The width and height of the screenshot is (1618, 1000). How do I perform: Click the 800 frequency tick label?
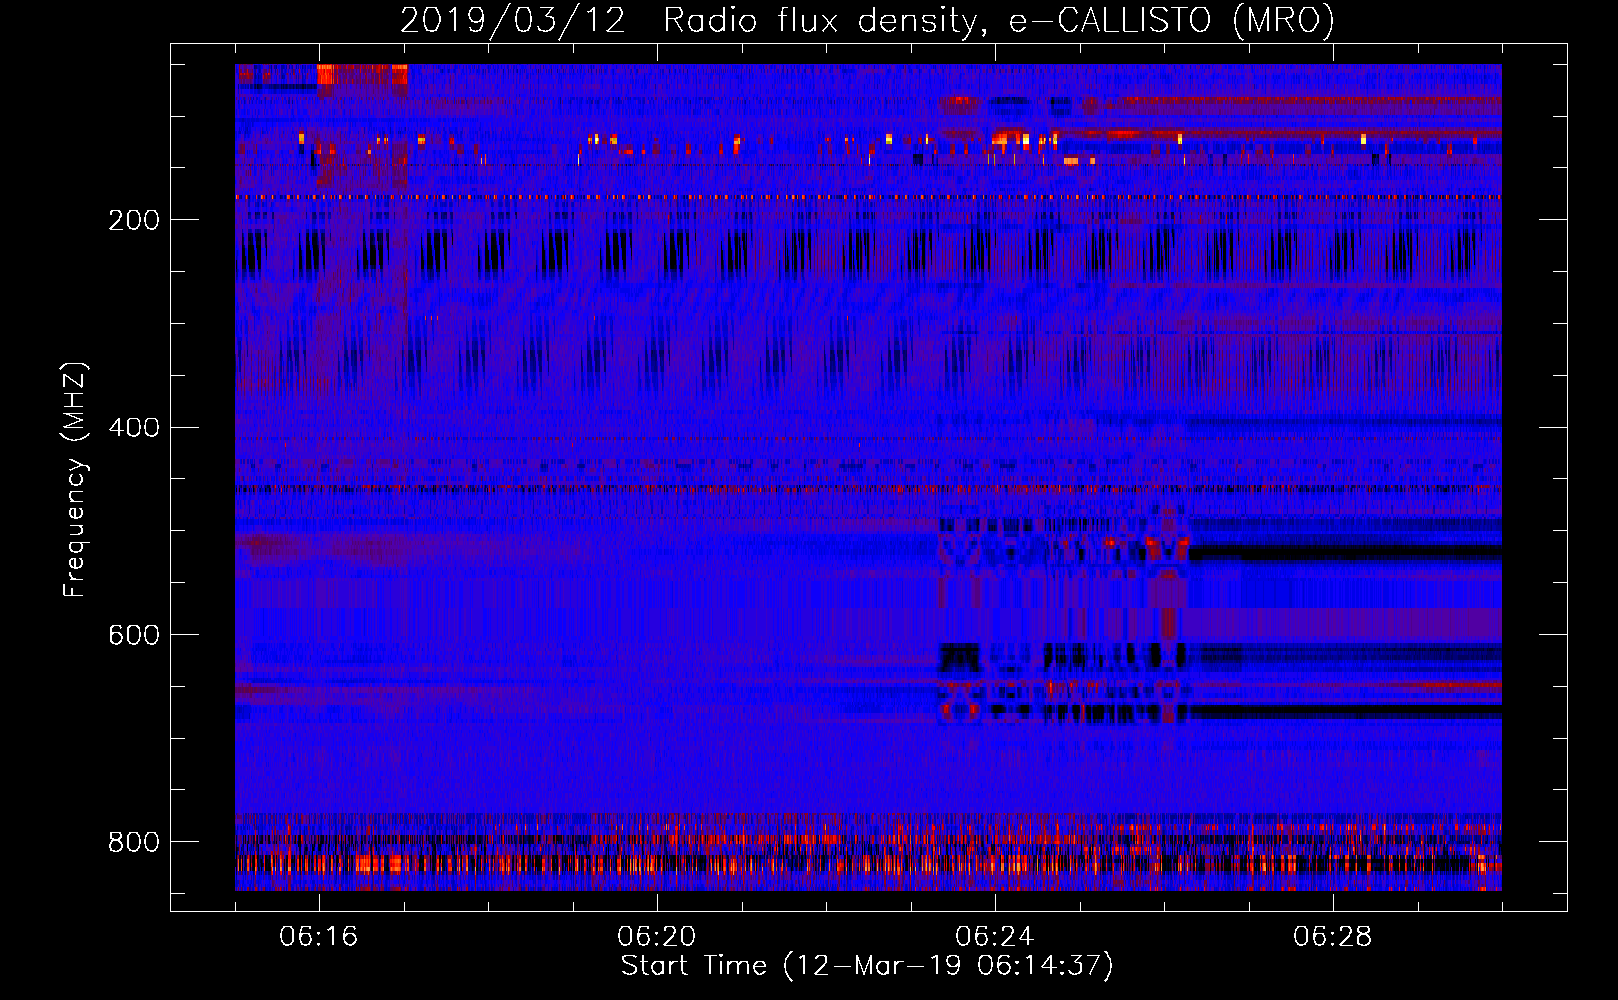click(134, 842)
